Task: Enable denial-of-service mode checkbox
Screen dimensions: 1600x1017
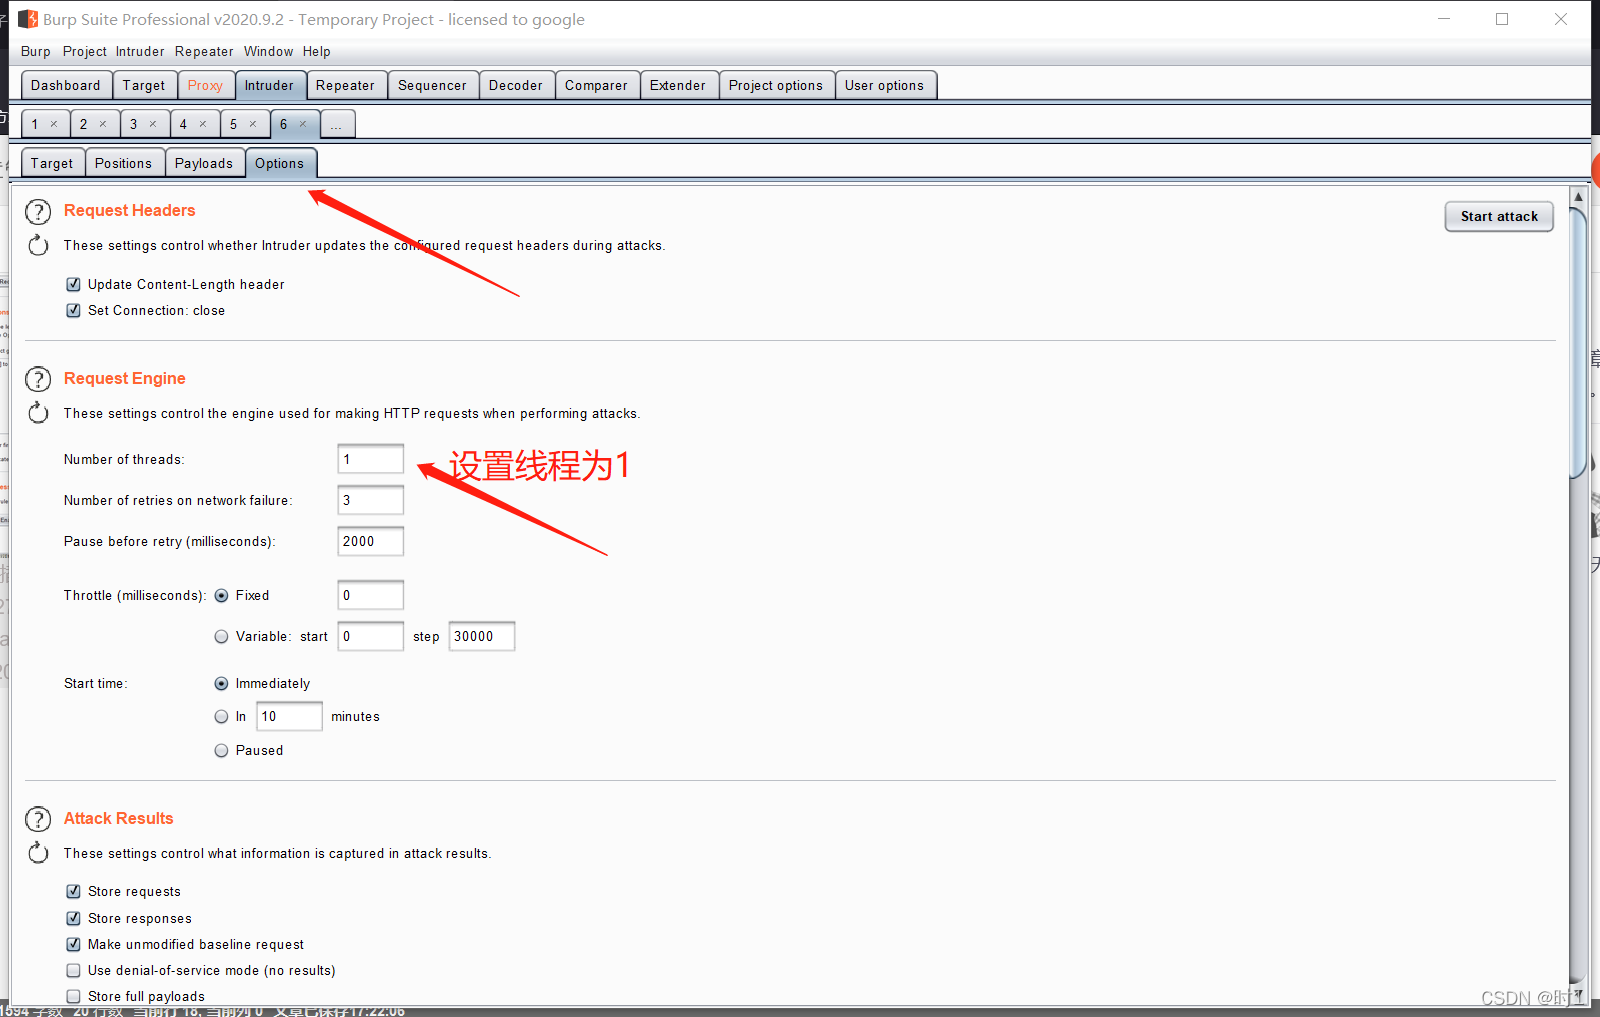Action: (x=73, y=970)
